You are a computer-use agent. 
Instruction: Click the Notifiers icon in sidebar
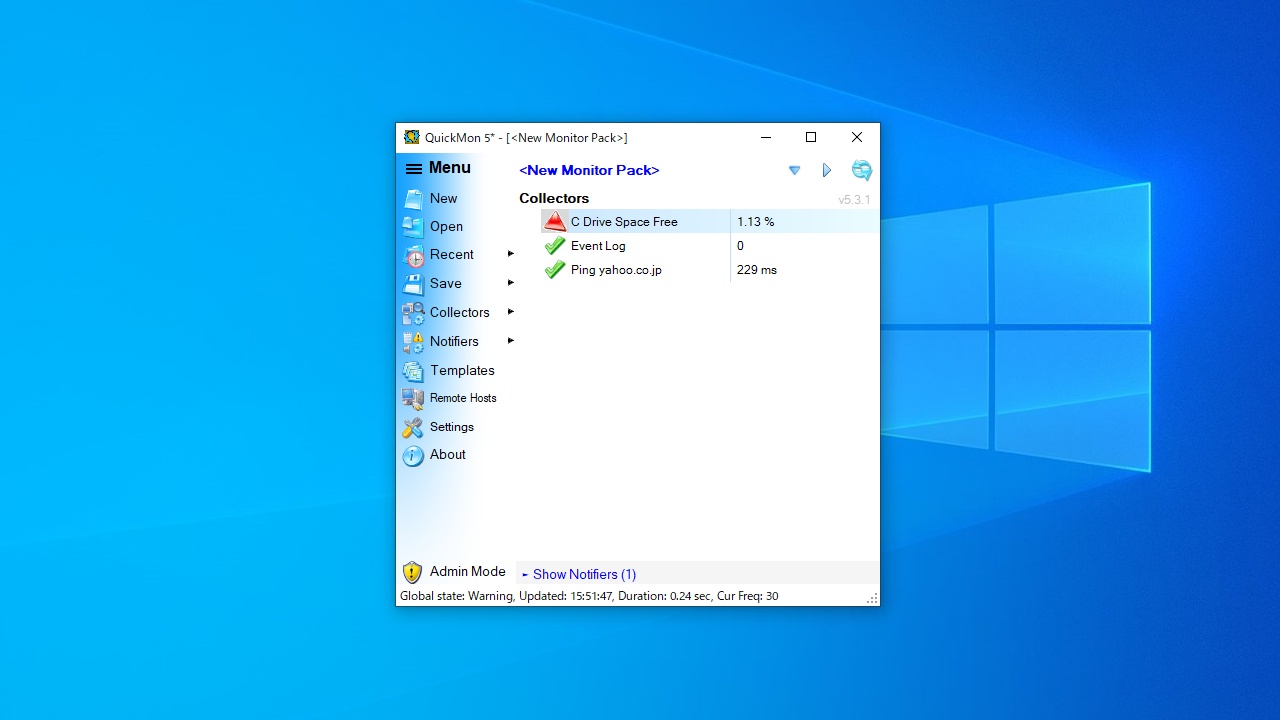pyautogui.click(x=413, y=342)
